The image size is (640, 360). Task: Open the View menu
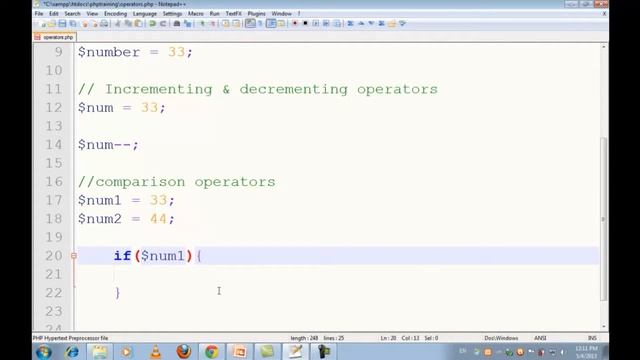[x=92, y=13]
